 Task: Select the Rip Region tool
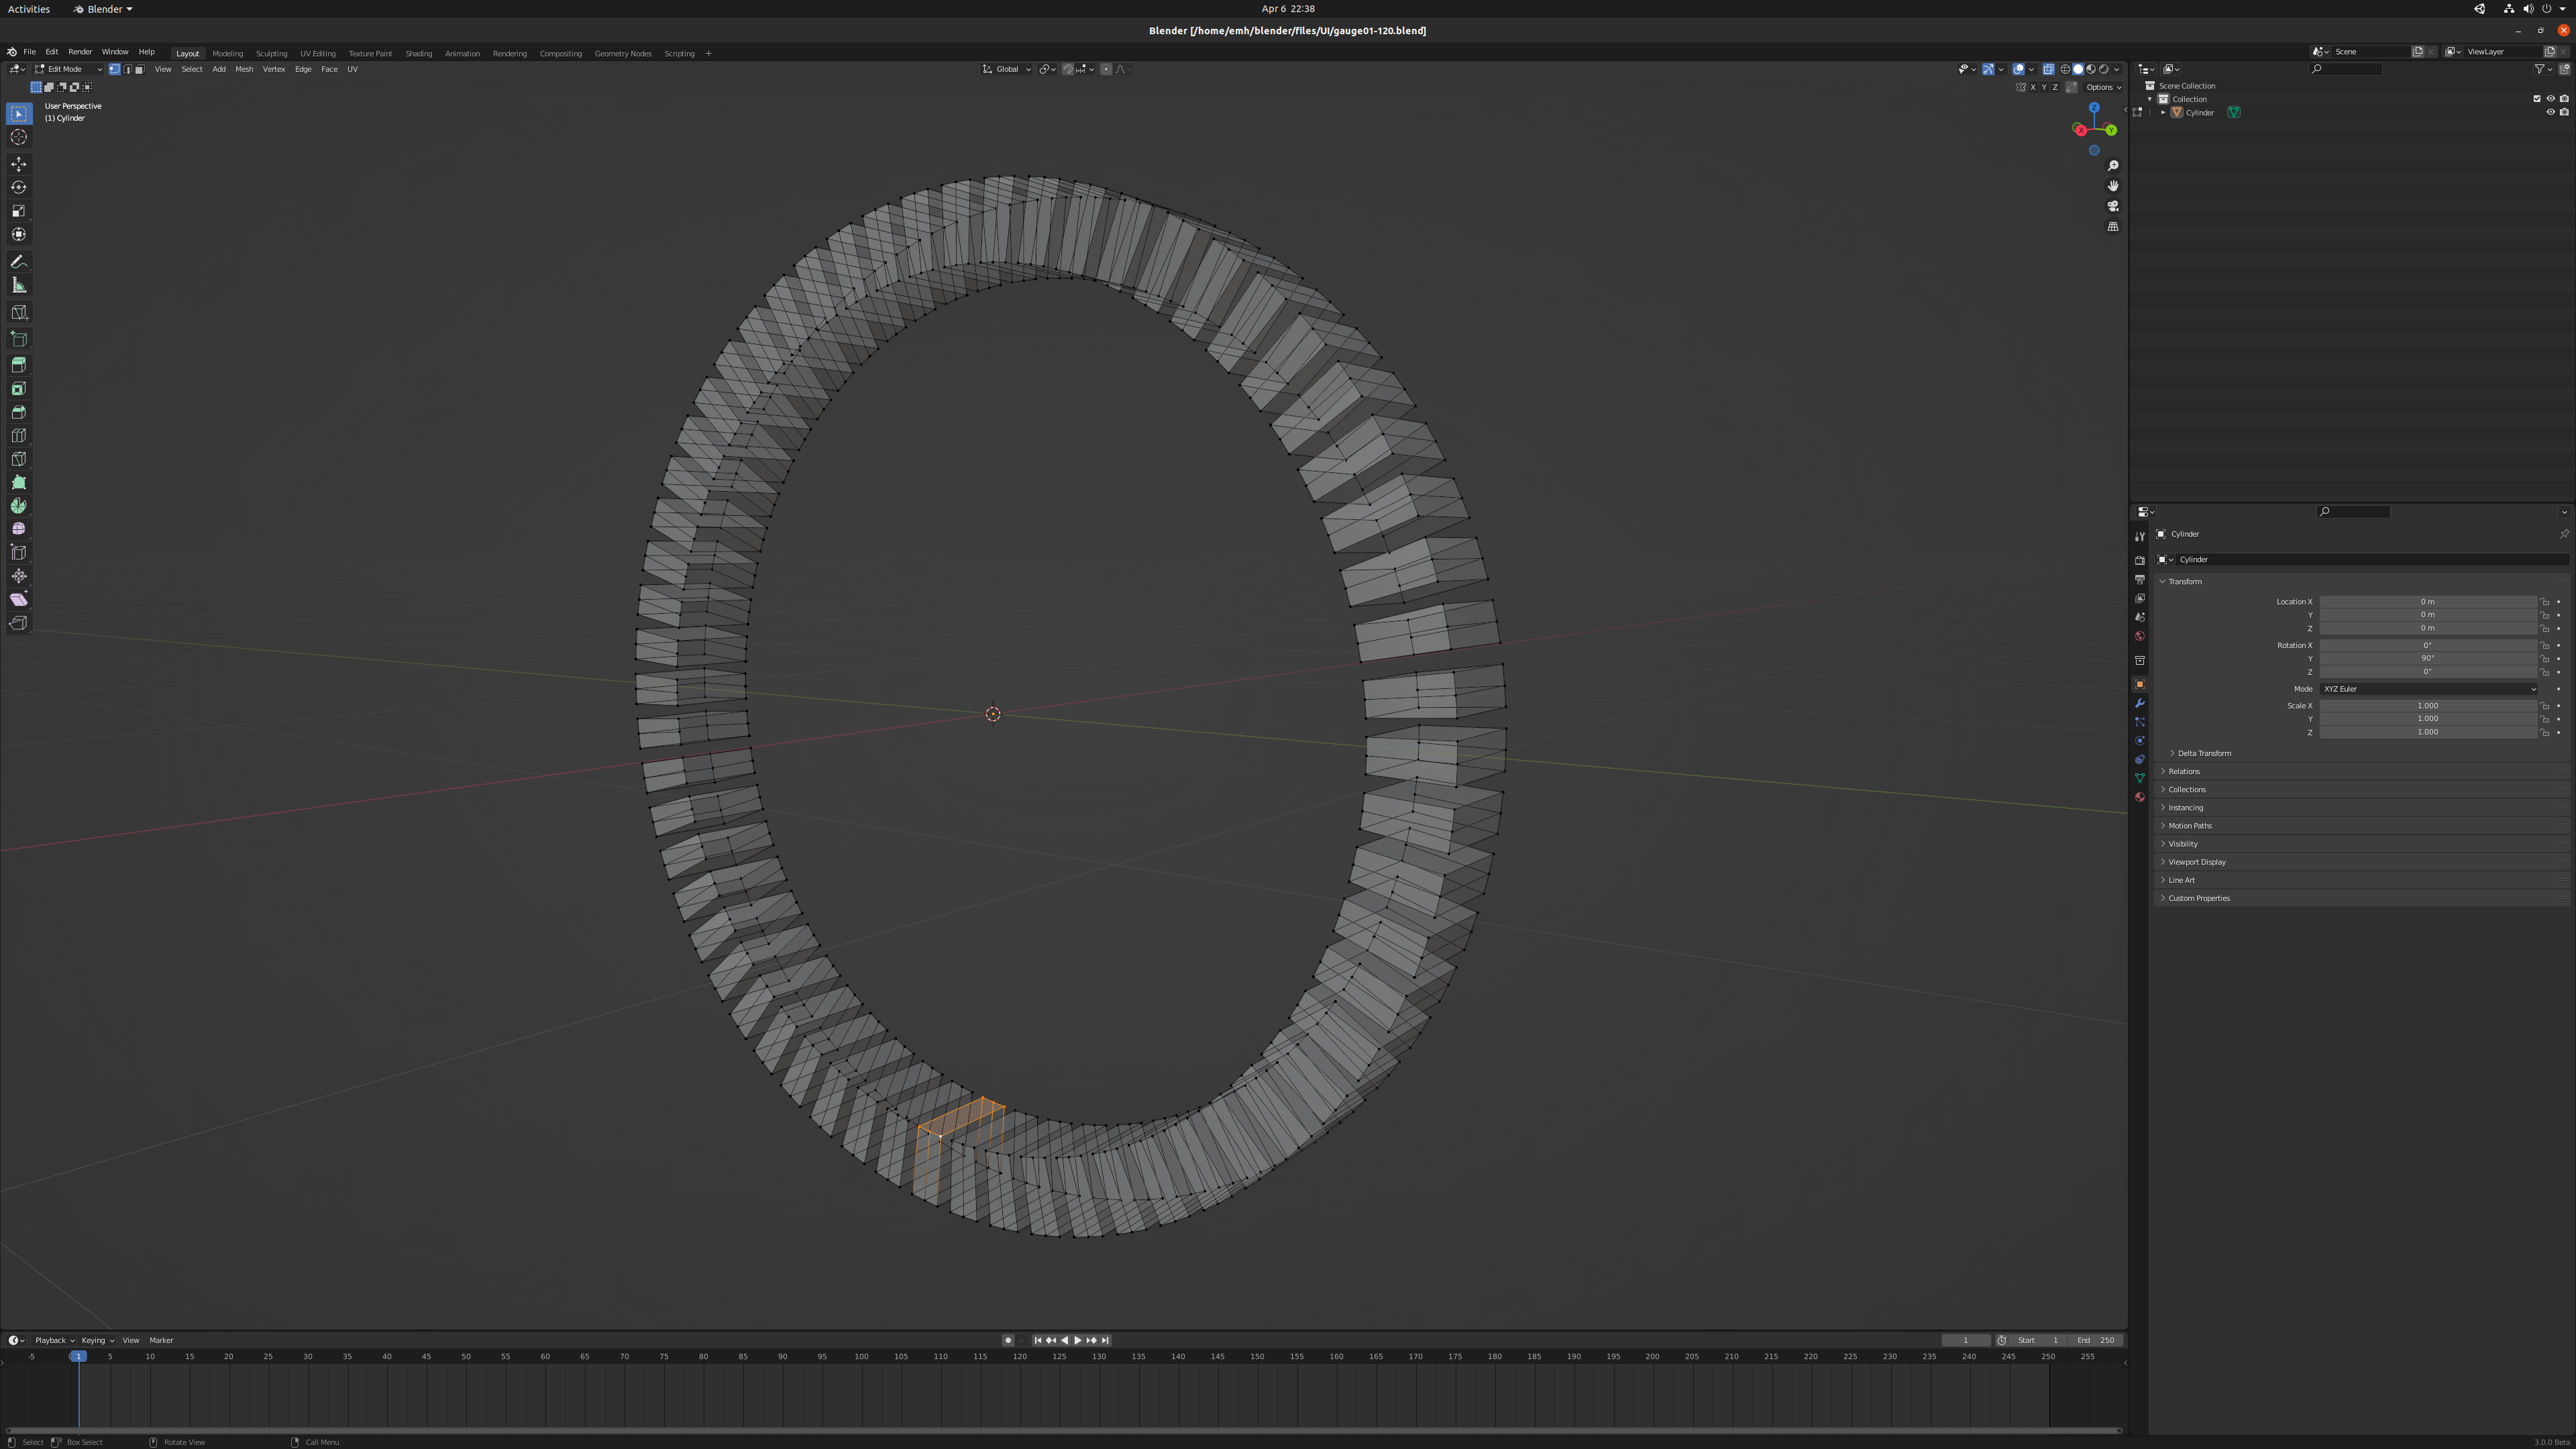(x=19, y=623)
